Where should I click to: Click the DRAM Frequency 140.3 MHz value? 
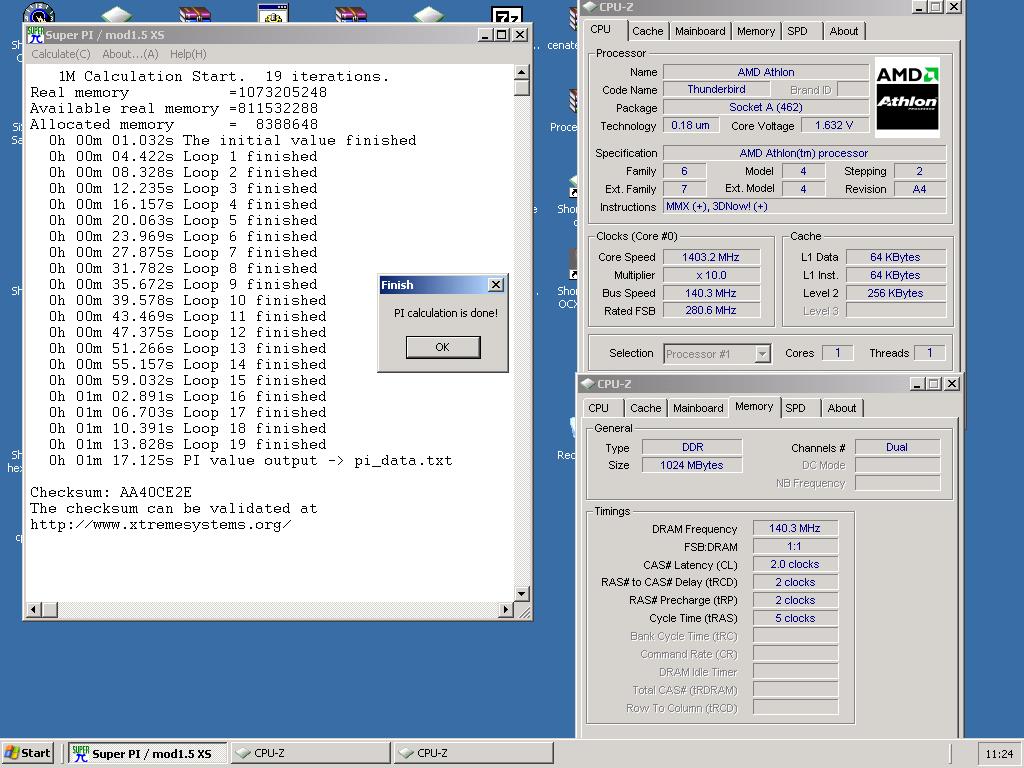click(x=795, y=528)
